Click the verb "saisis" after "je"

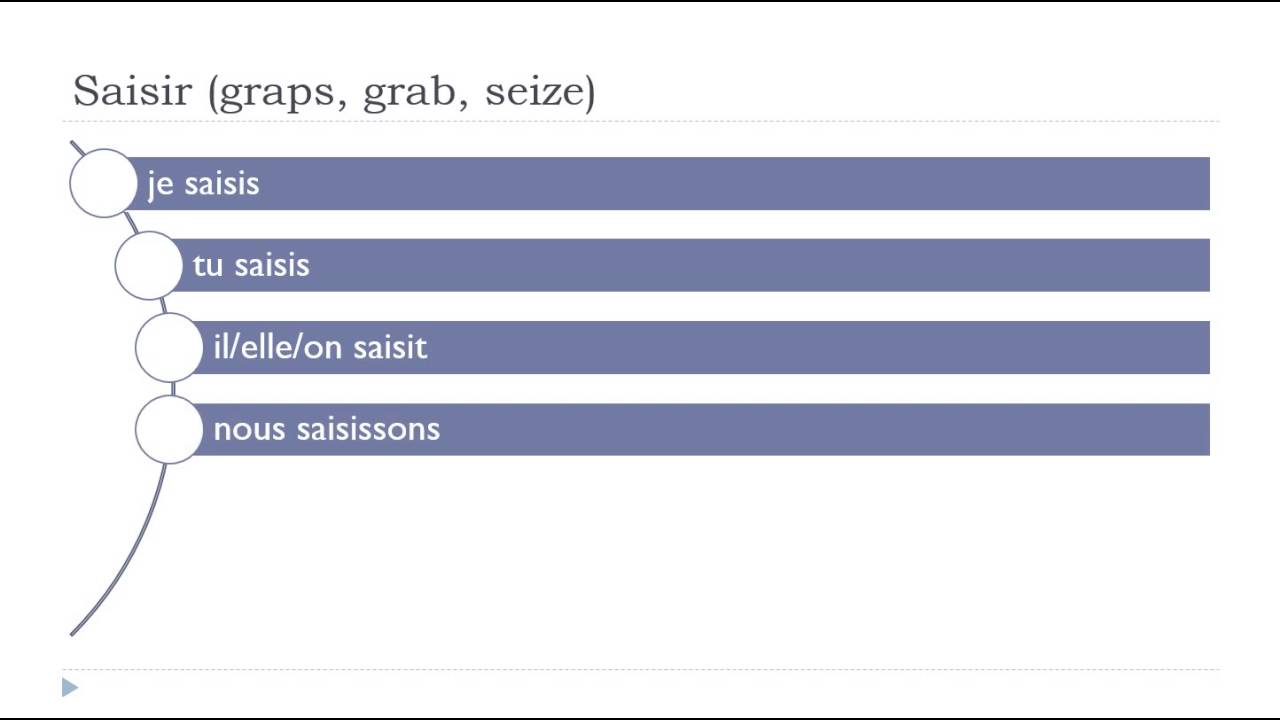pyautogui.click(x=221, y=184)
